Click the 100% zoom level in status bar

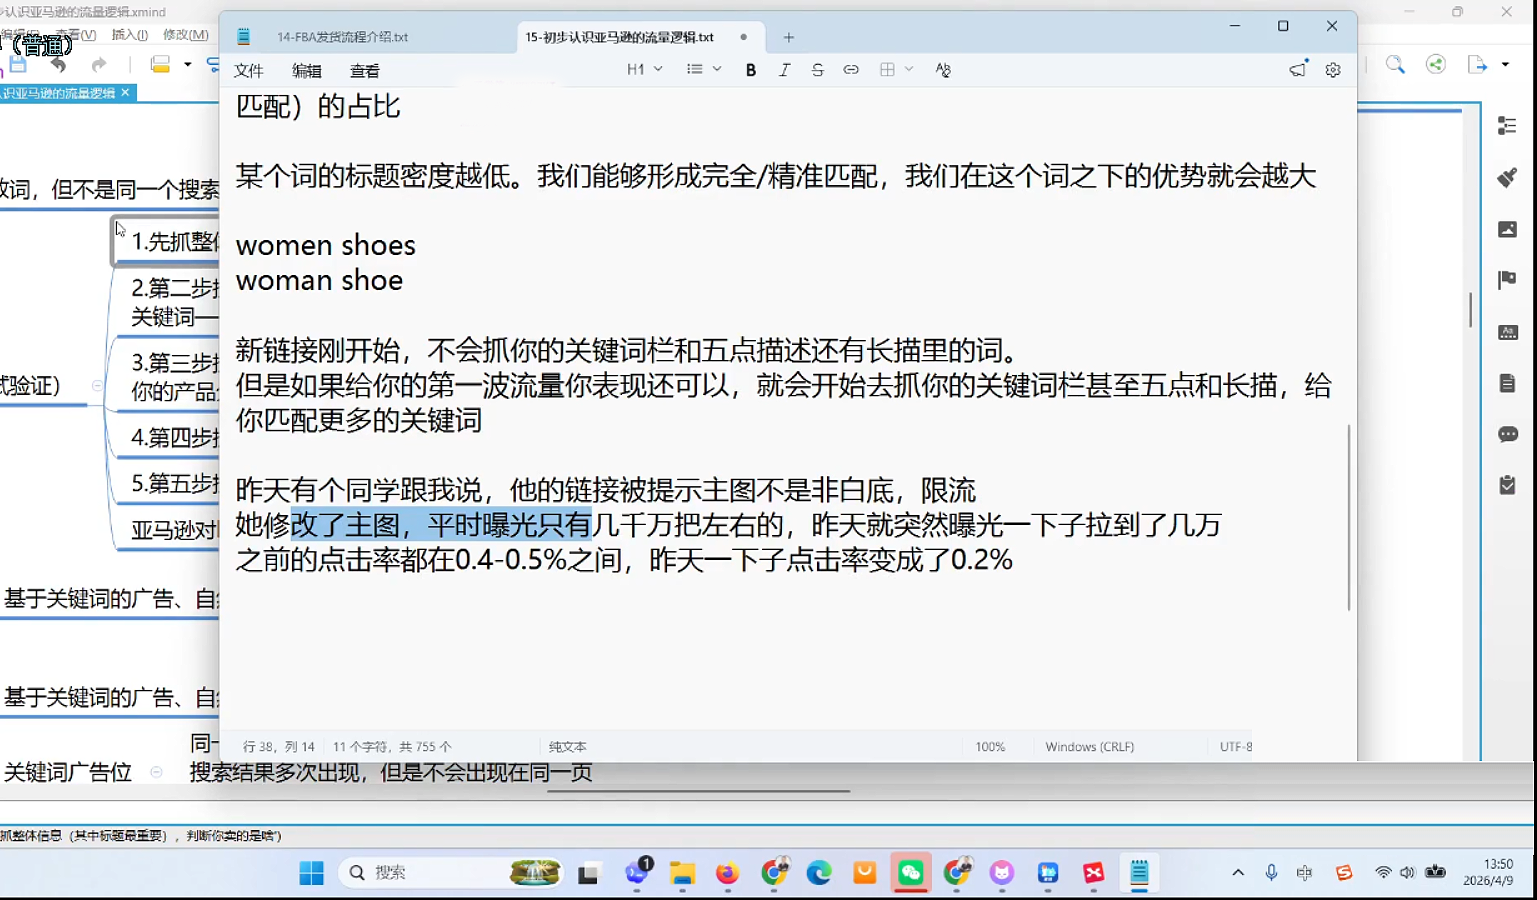[990, 747]
